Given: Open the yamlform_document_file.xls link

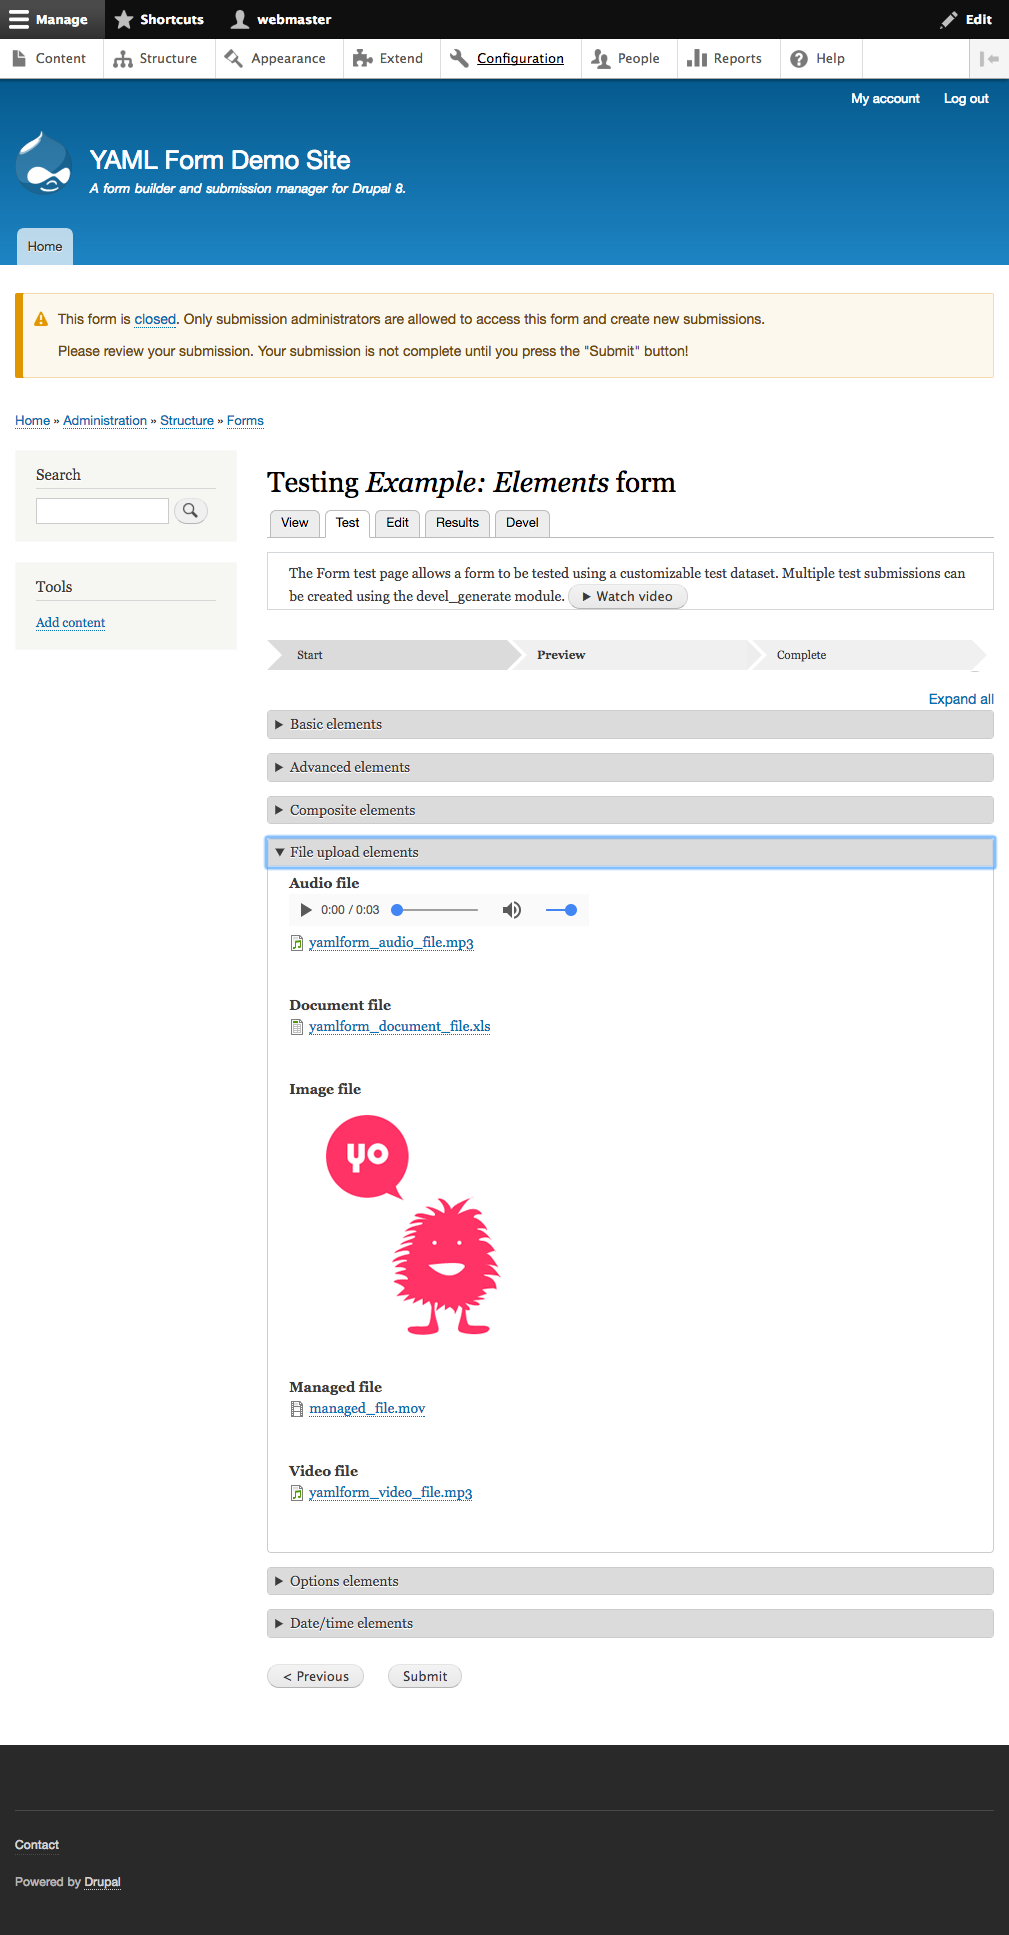Looking at the screenshot, I should point(399,1026).
